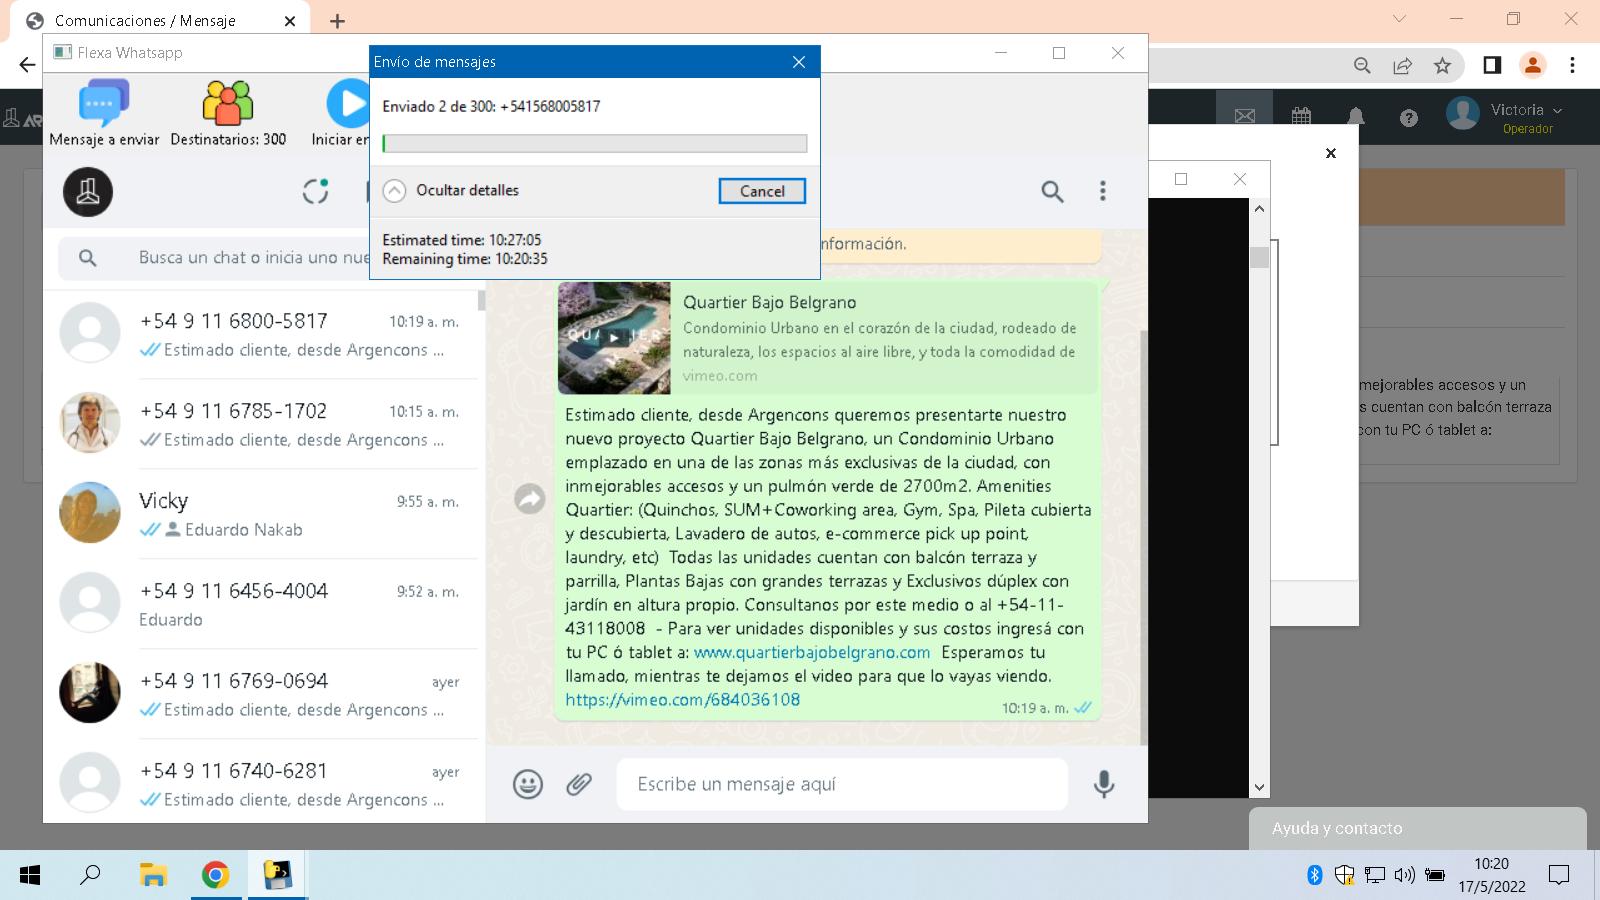Click the Iniciar envío play icon
This screenshot has height=900, width=1600.
coord(348,103)
